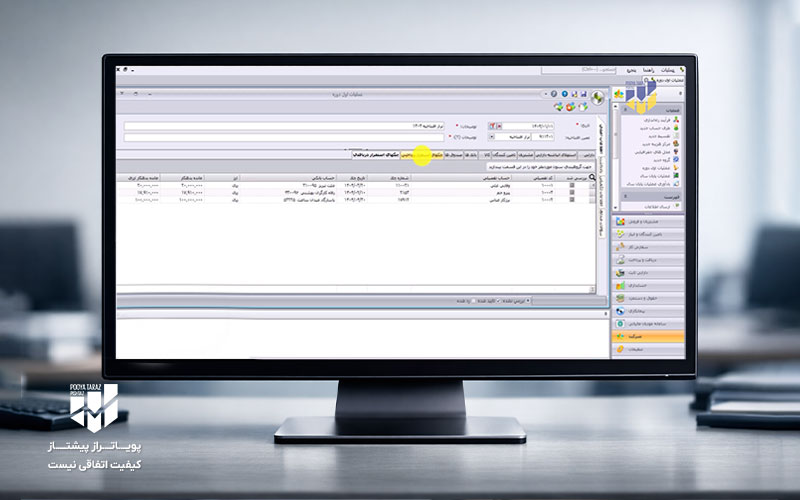Click the question mark help icon
800x500 pixels.
554,94
